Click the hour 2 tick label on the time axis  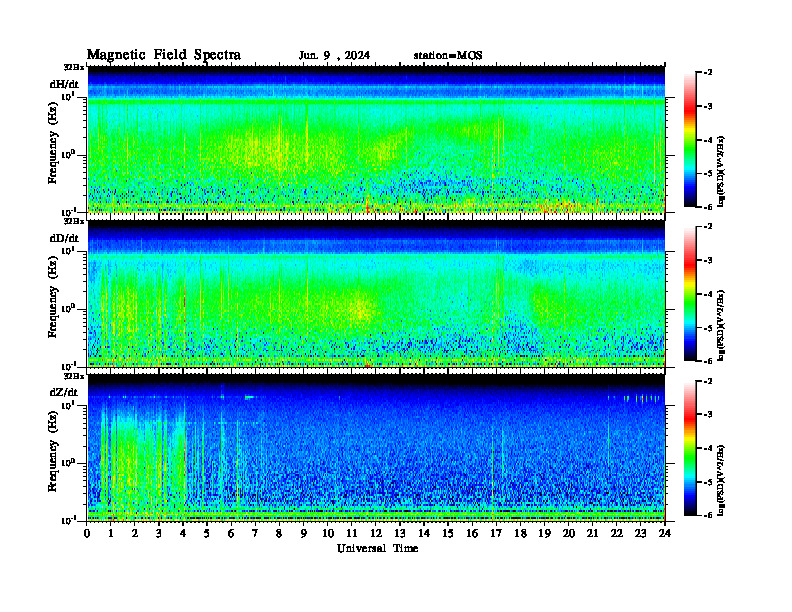click(135, 533)
